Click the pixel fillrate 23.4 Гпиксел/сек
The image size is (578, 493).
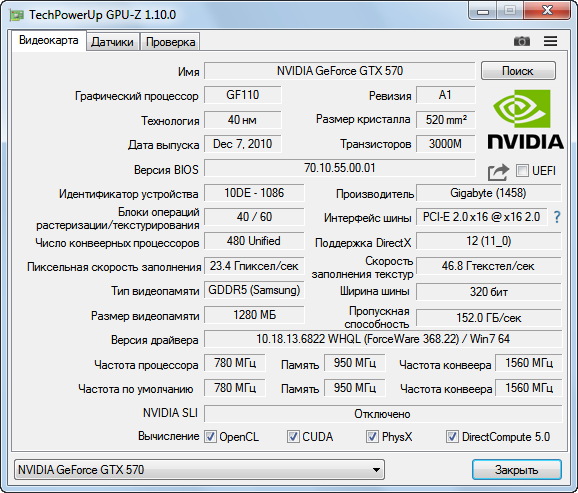click(x=254, y=265)
